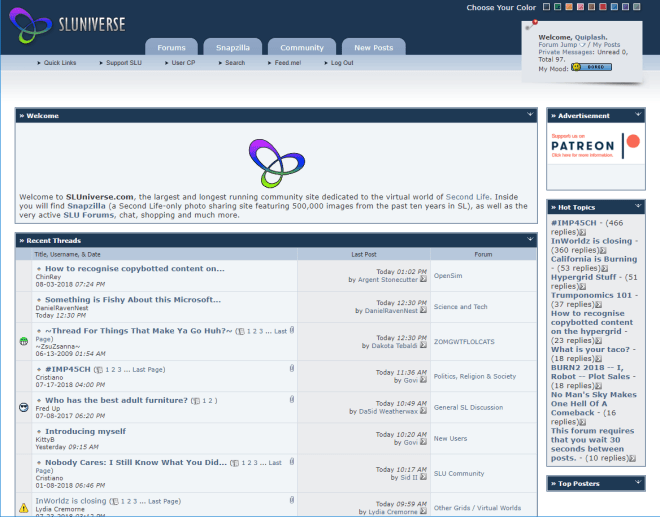Click paperclip on InWorldz is closing thread row

click(x=292, y=500)
